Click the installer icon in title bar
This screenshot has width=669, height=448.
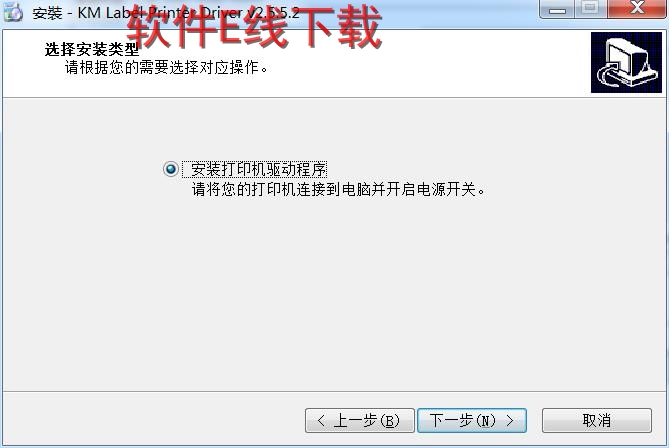click(x=13, y=12)
